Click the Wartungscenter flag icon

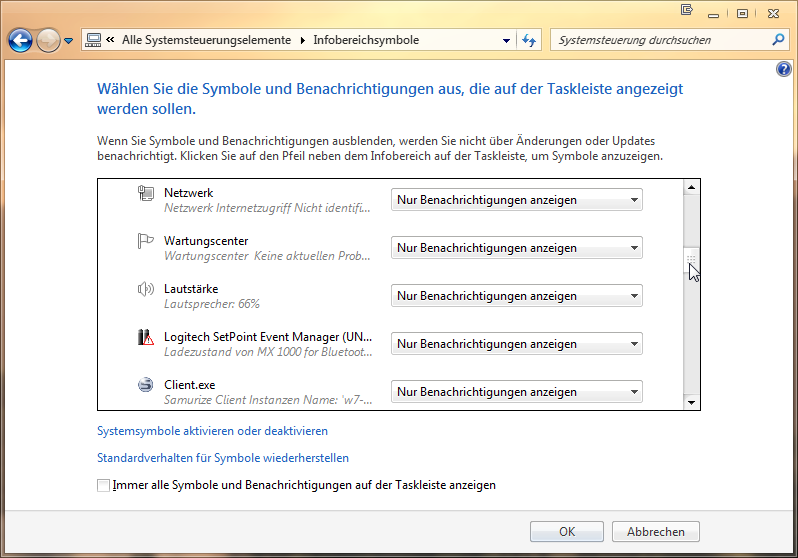click(x=146, y=241)
